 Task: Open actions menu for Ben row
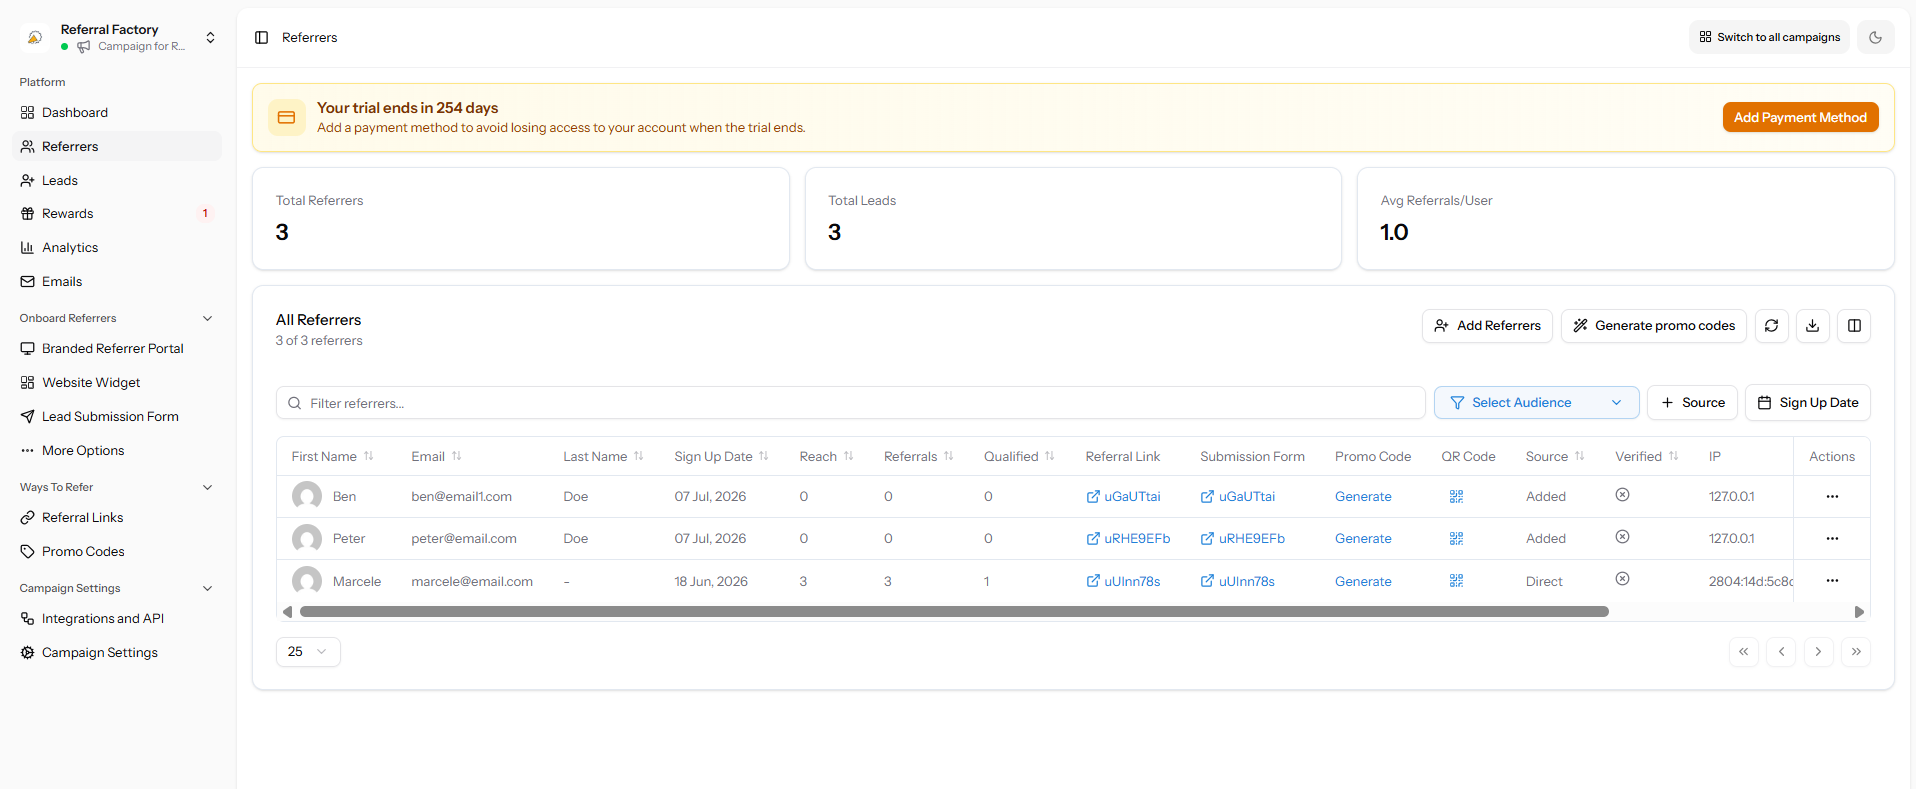pyautogui.click(x=1832, y=496)
